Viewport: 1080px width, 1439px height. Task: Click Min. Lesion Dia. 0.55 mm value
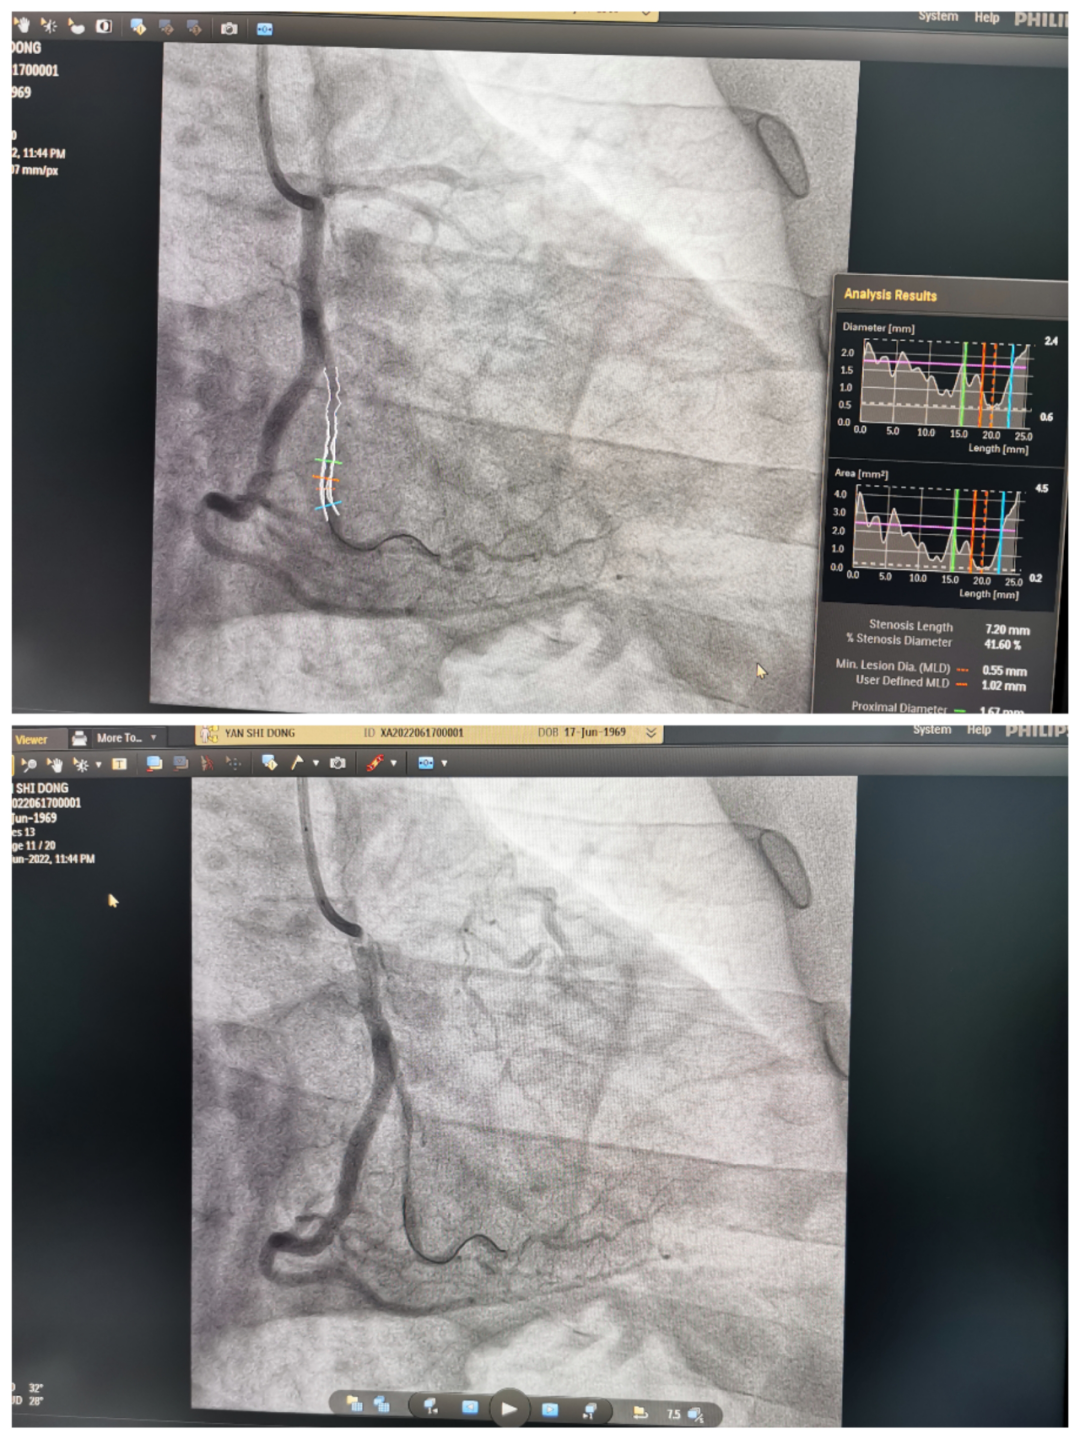(x=1004, y=671)
